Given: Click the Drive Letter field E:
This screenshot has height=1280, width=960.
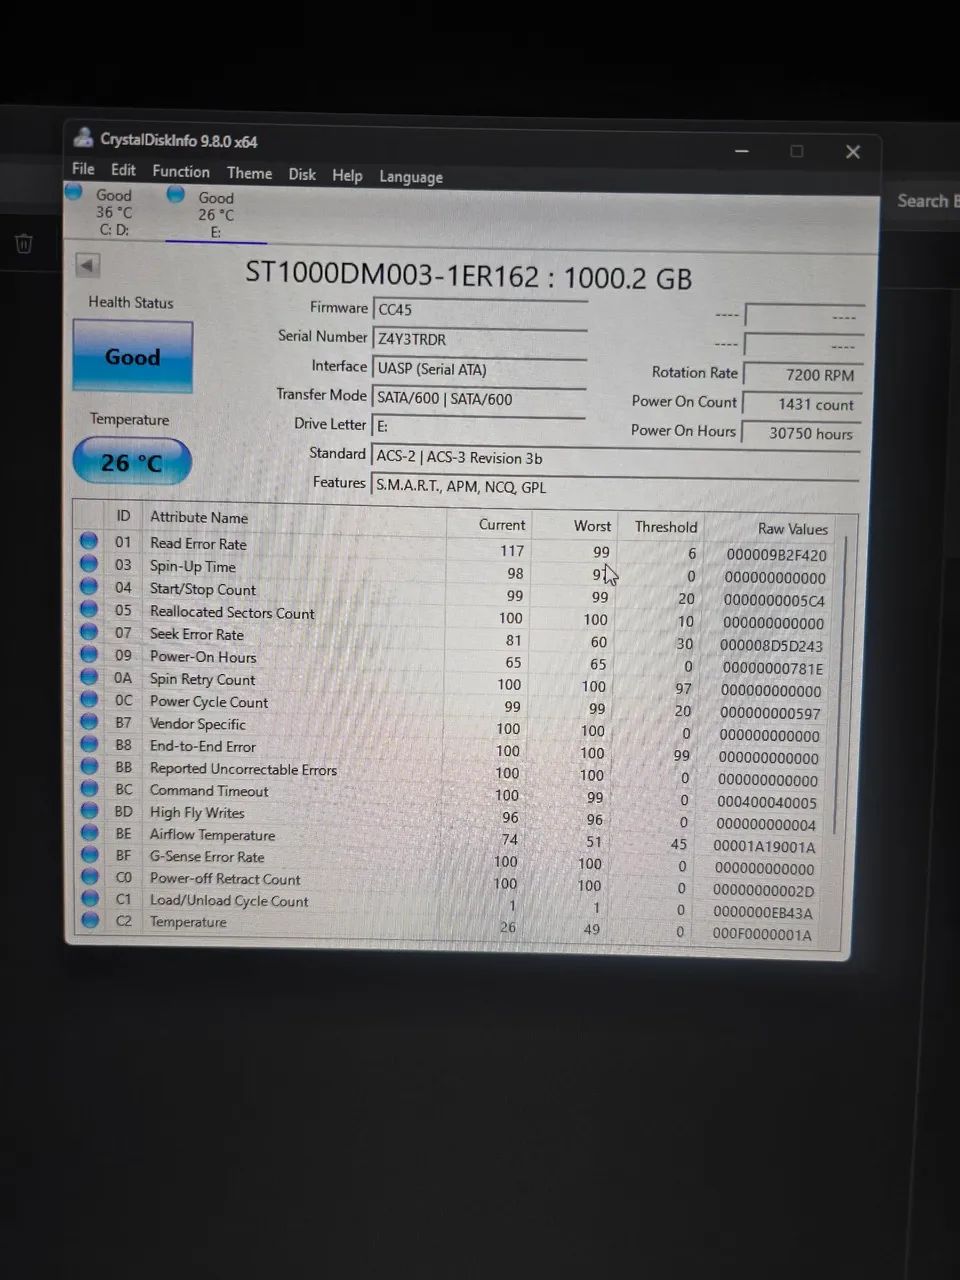Looking at the screenshot, I should point(478,426).
